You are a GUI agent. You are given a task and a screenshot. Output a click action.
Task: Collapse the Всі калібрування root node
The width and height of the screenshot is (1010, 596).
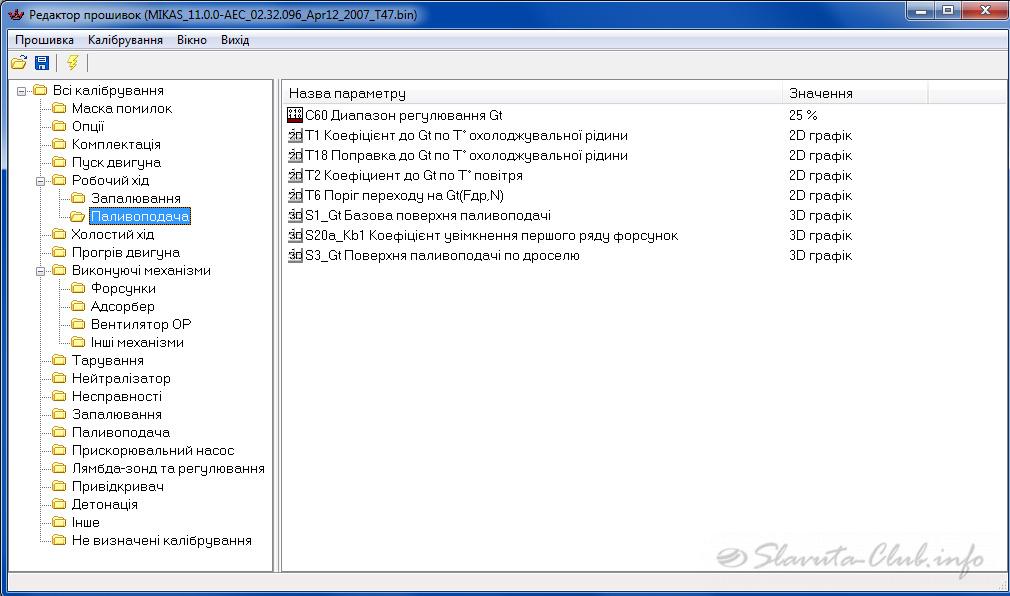pos(22,91)
